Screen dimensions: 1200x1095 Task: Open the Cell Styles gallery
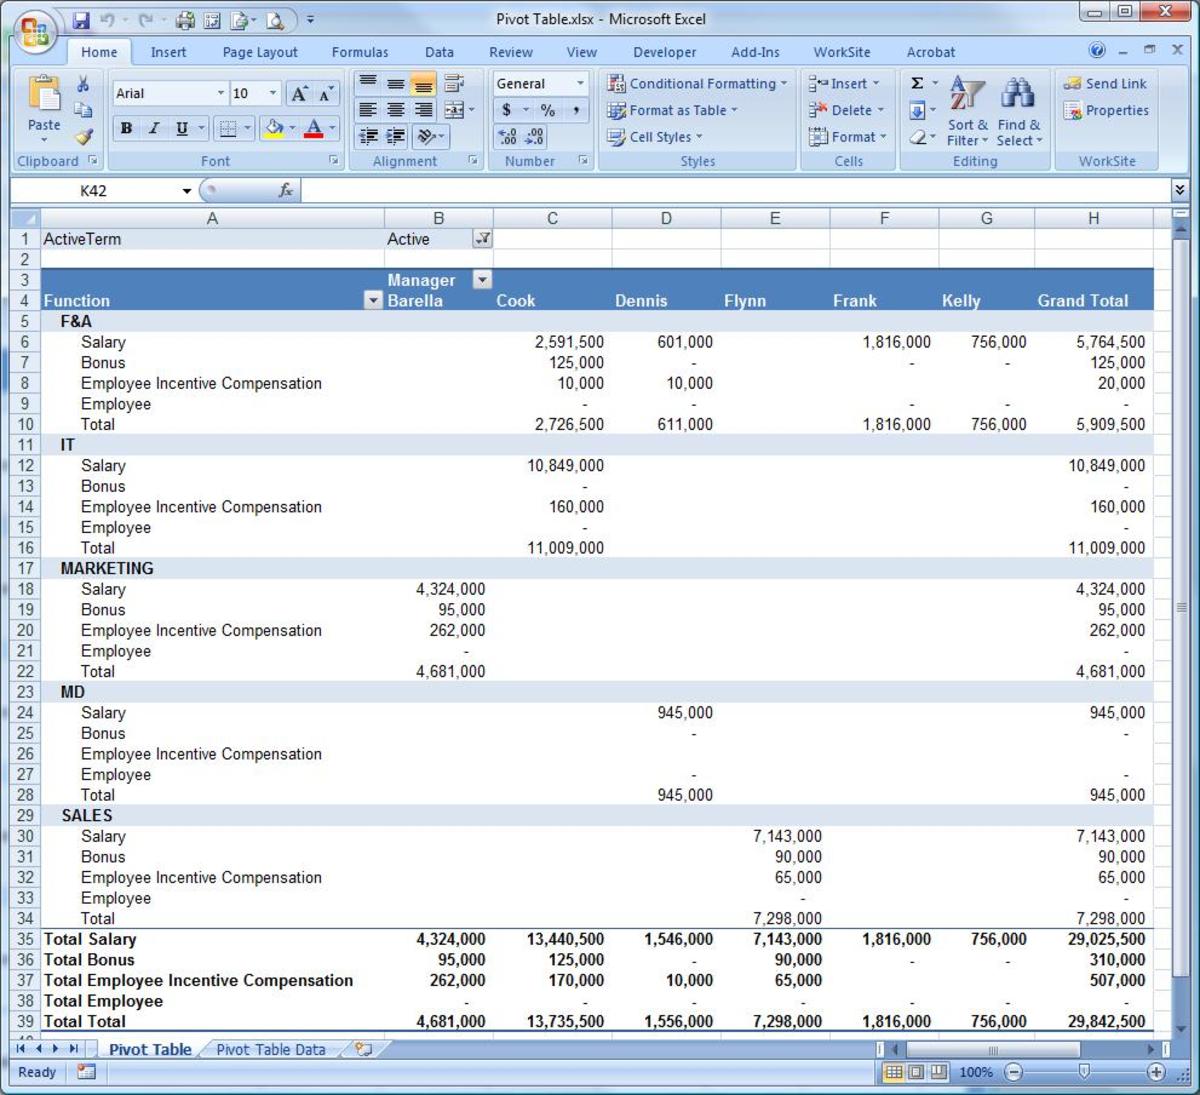pyautogui.click(x=657, y=137)
